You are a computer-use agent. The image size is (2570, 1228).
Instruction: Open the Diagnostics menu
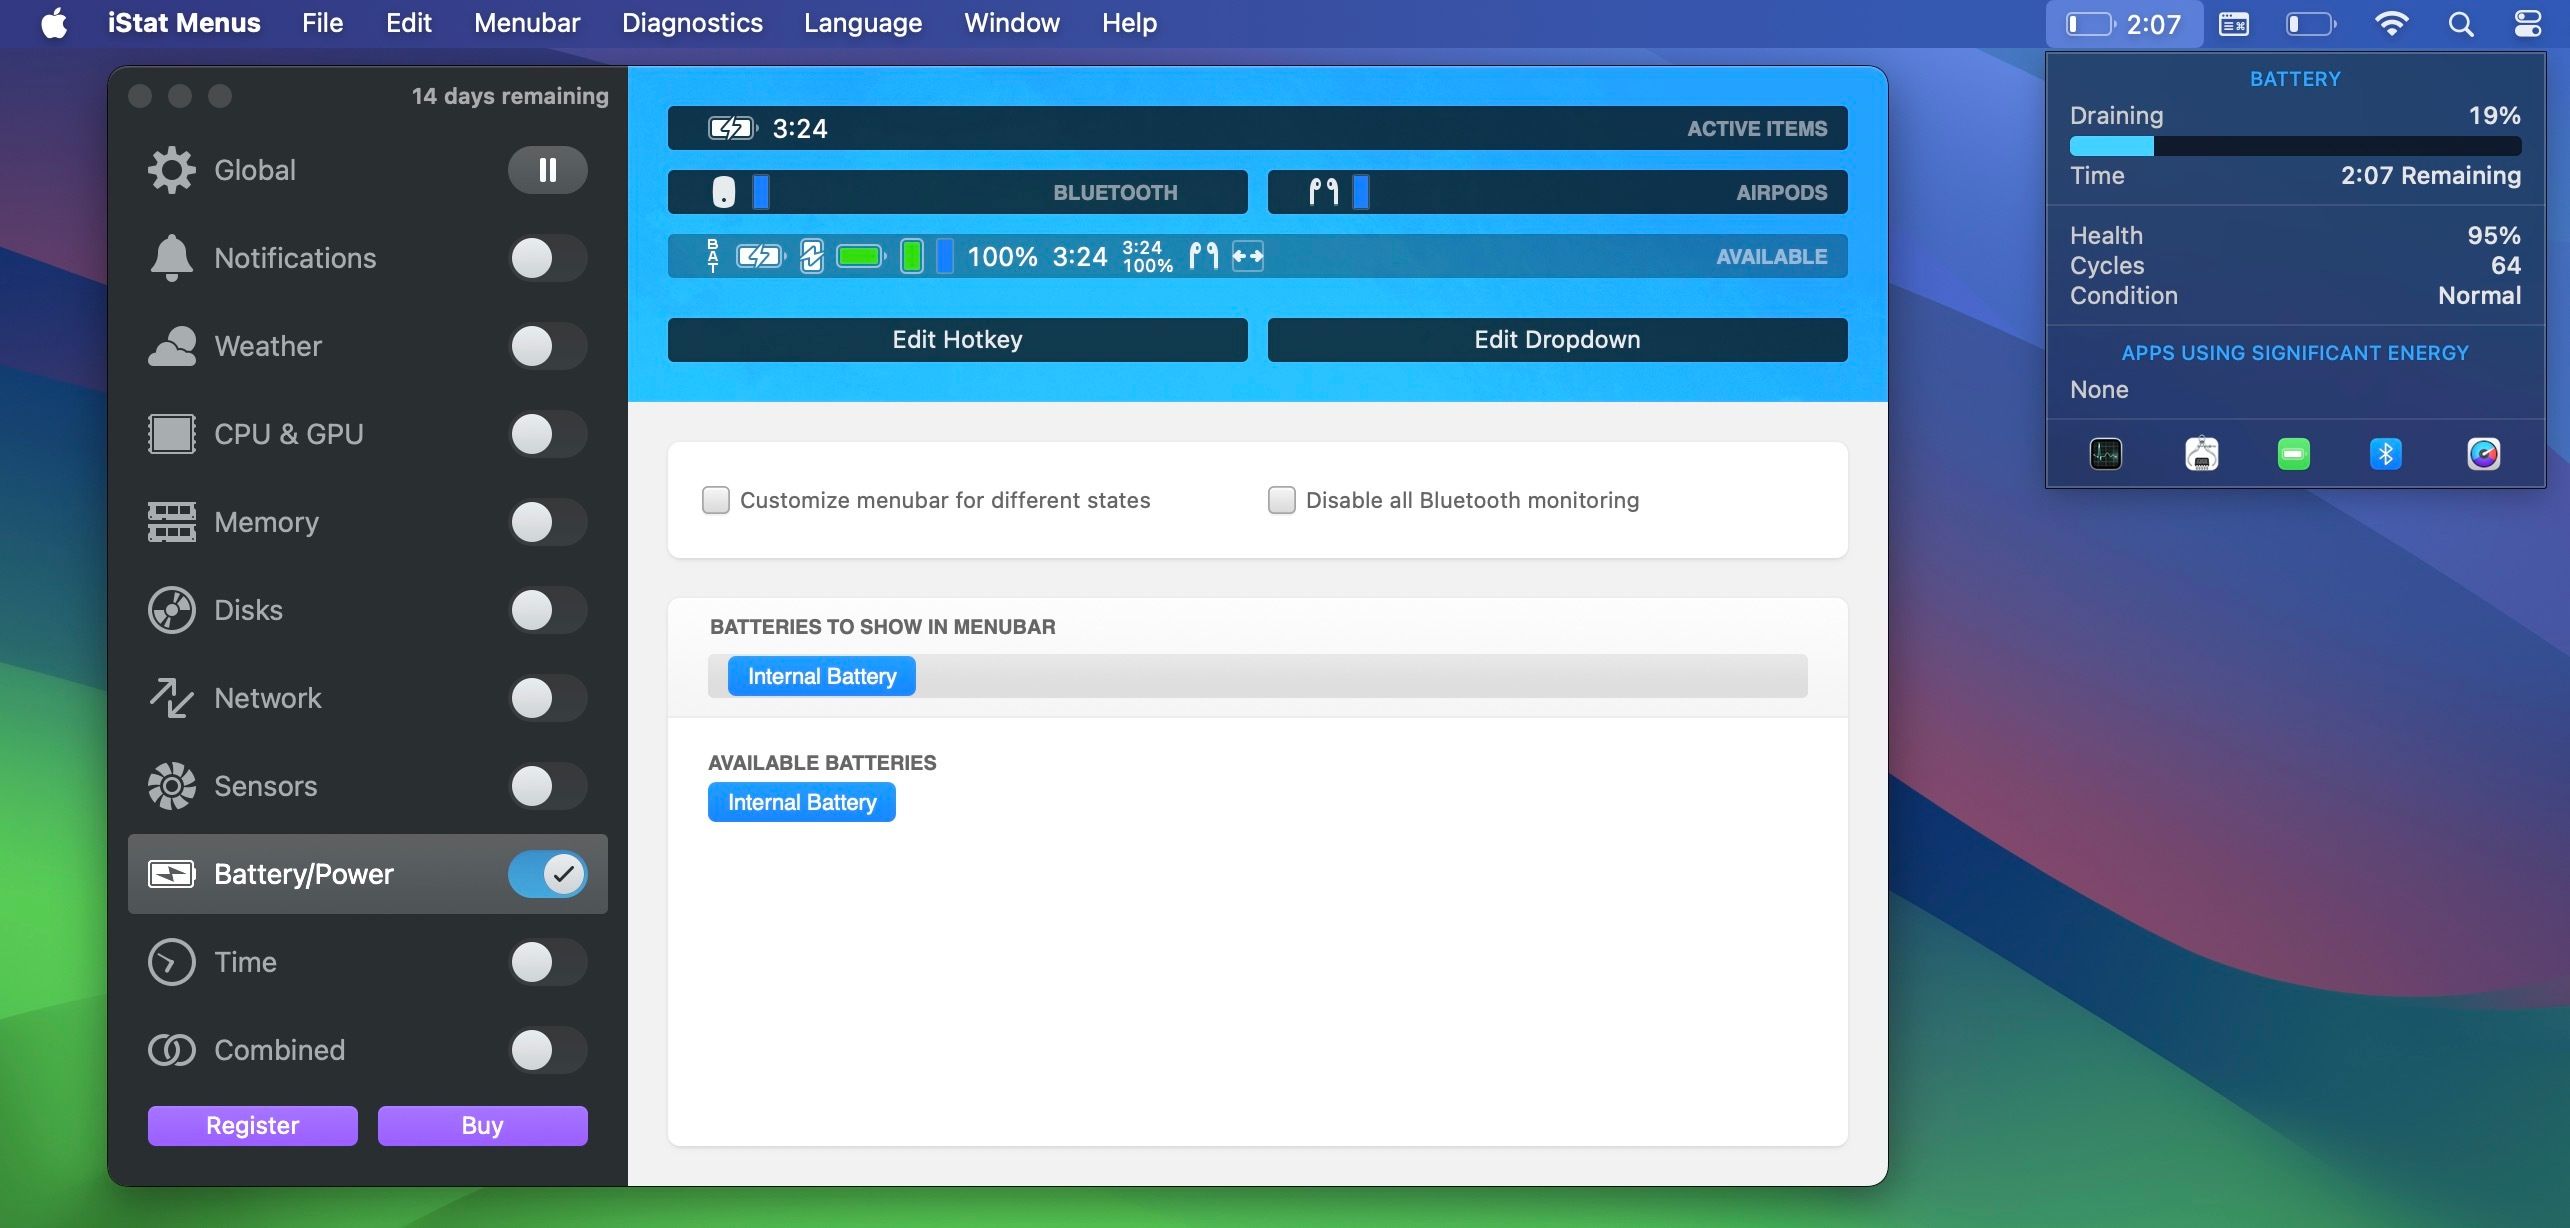pyautogui.click(x=692, y=22)
